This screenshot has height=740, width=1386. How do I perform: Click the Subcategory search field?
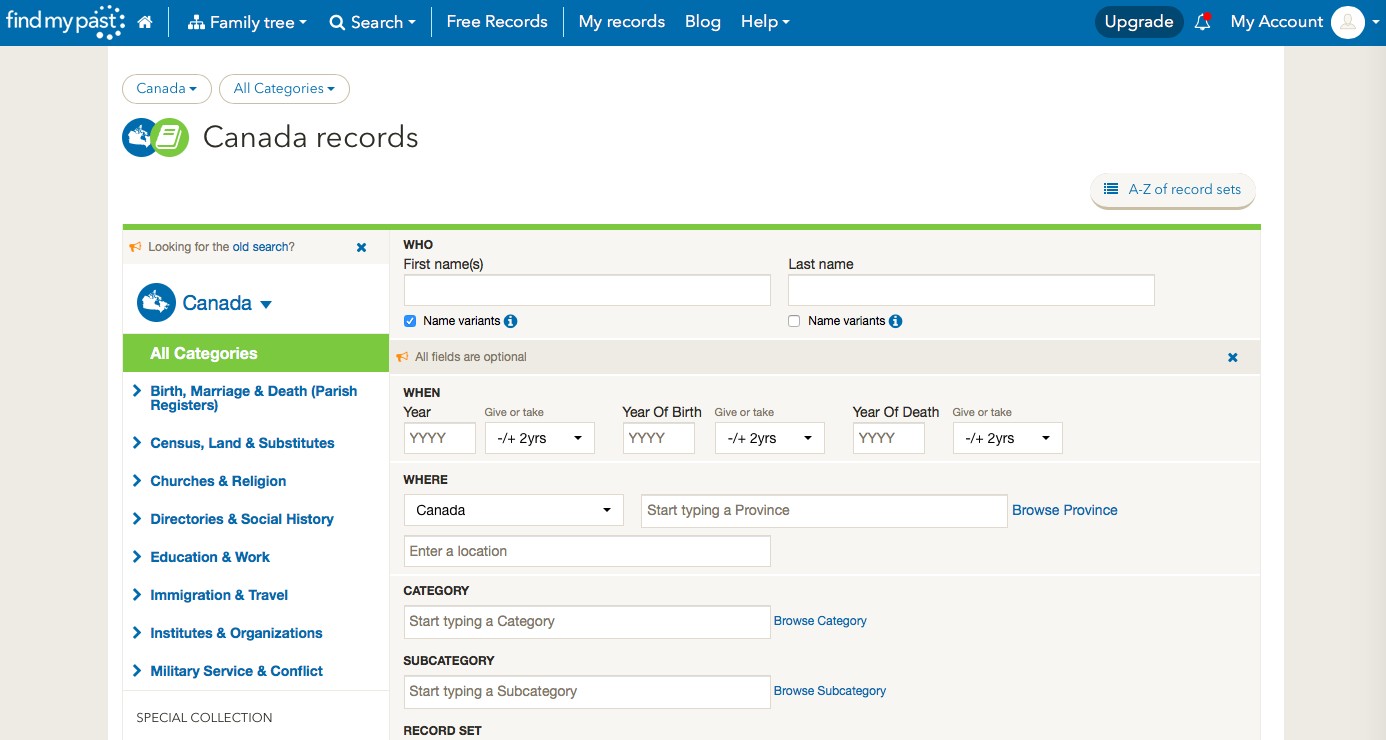click(587, 691)
